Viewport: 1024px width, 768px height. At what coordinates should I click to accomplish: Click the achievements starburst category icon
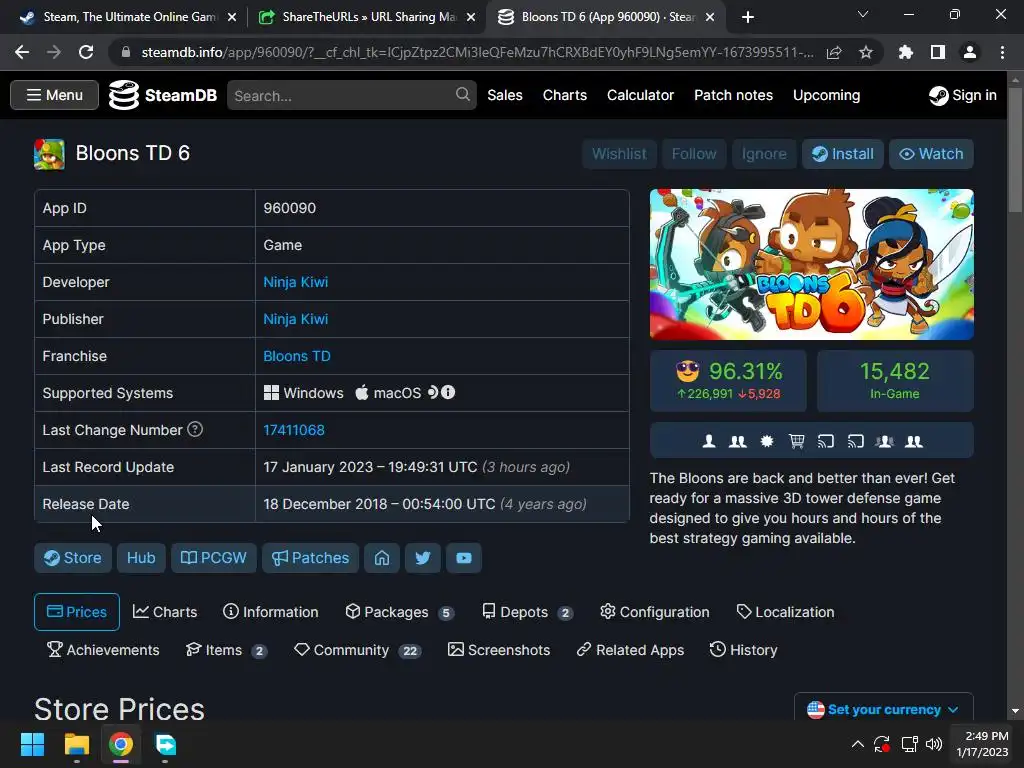tap(767, 441)
